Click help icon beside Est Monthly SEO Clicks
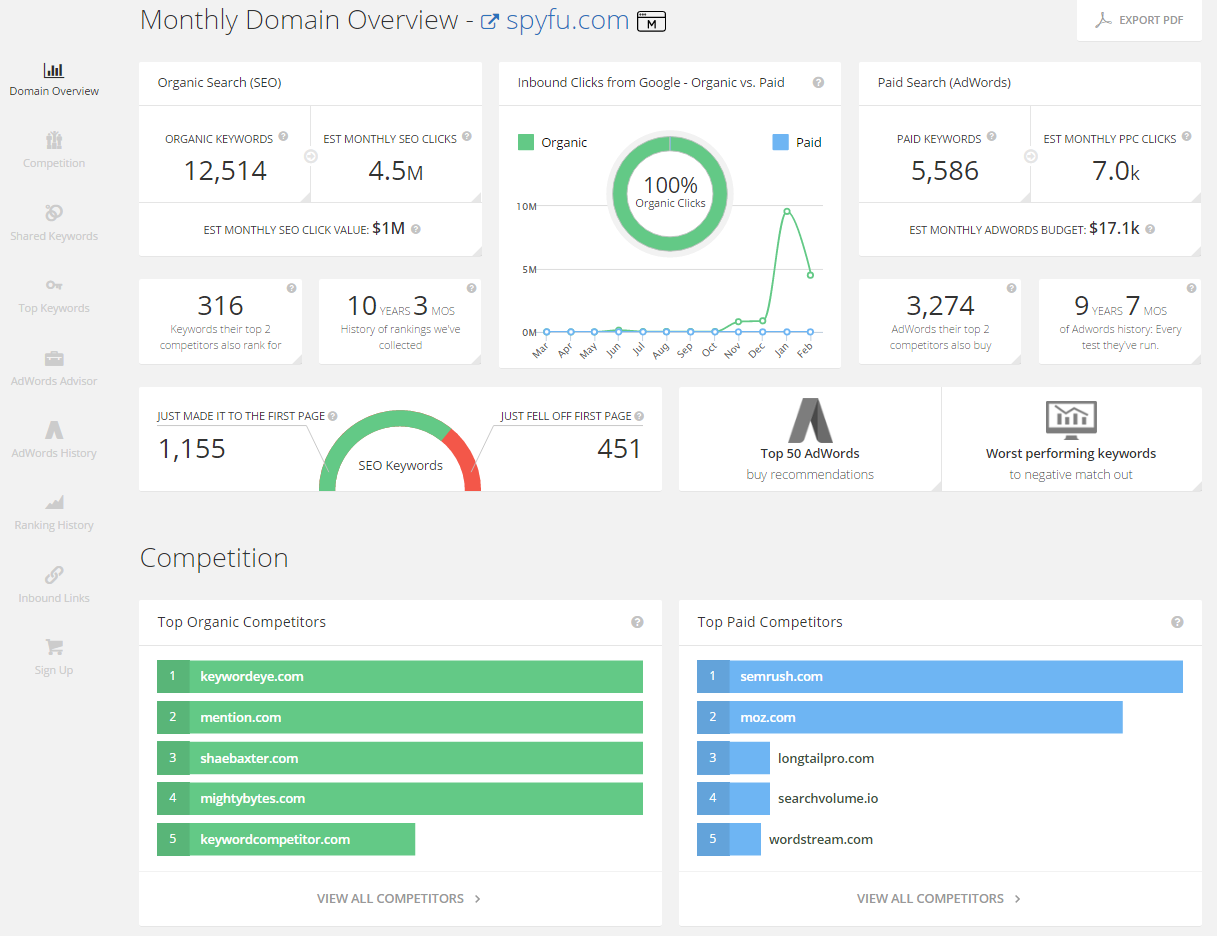 [x=467, y=137]
